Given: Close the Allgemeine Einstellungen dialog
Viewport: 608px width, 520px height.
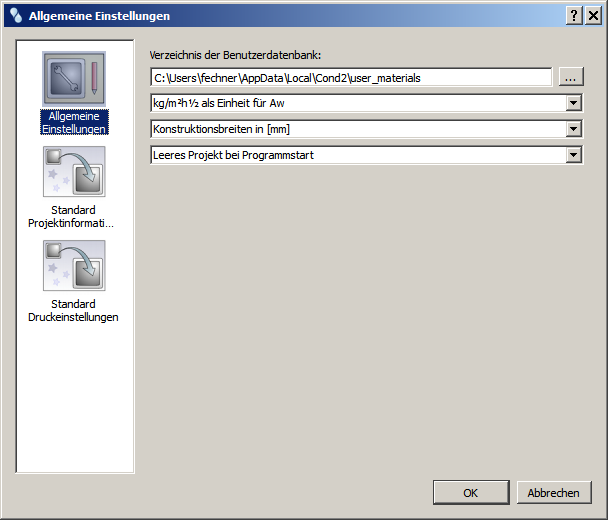Looking at the screenshot, I should pos(593,16).
